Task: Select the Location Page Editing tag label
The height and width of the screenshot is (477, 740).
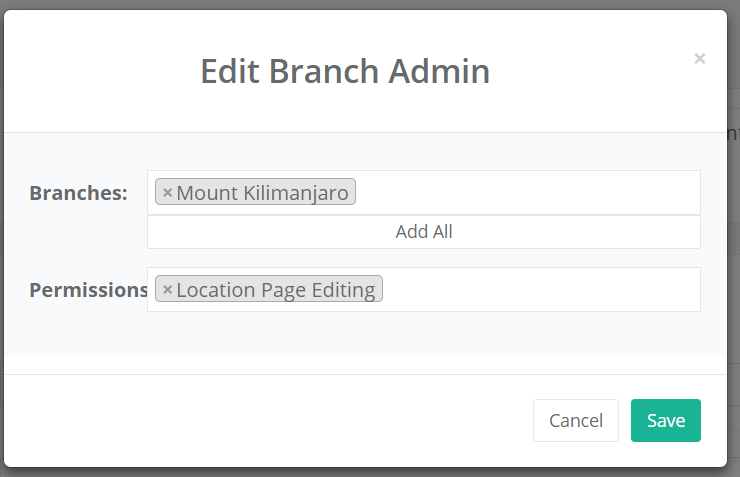Action: coord(276,290)
